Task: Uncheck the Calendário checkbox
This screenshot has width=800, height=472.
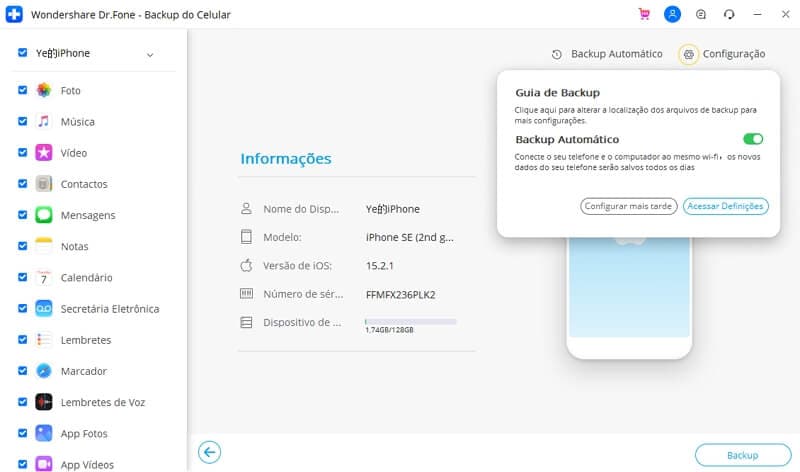Action: pyautogui.click(x=22, y=277)
